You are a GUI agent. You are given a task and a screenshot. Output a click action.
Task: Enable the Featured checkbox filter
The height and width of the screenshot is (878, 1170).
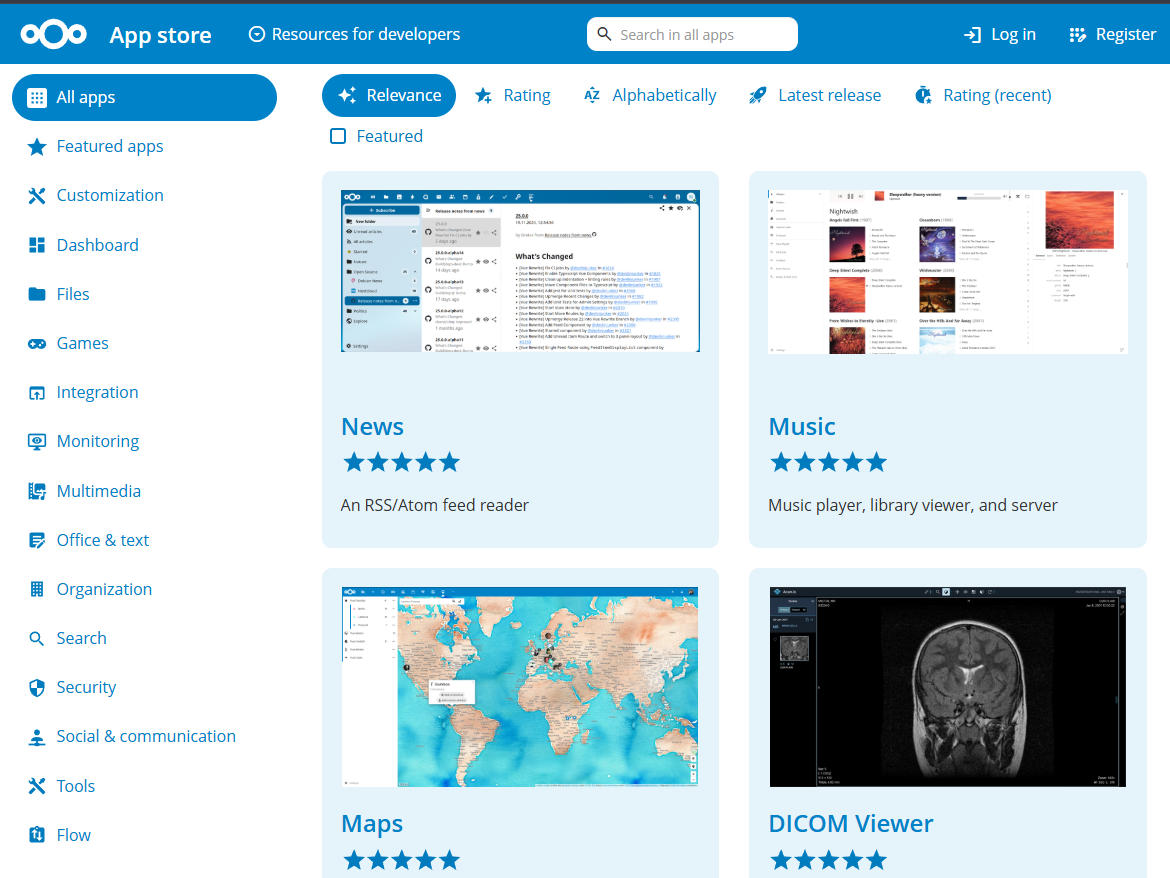point(338,136)
